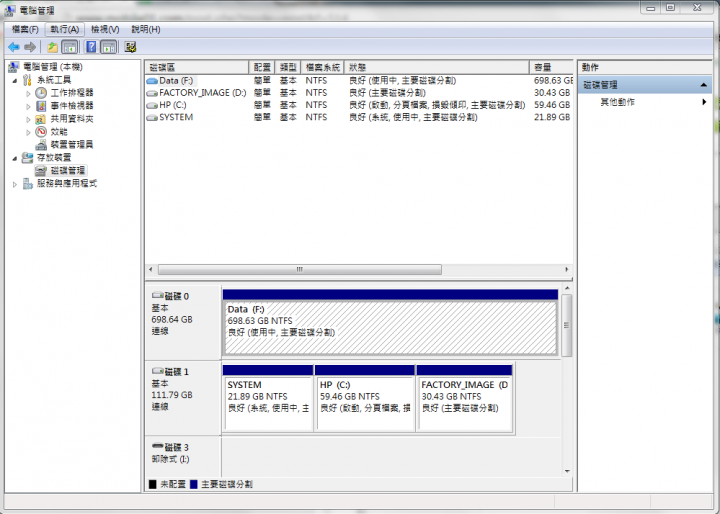The image size is (720, 514).
Task: Expand the 事件檢視器 node arrow
Action: (28, 107)
